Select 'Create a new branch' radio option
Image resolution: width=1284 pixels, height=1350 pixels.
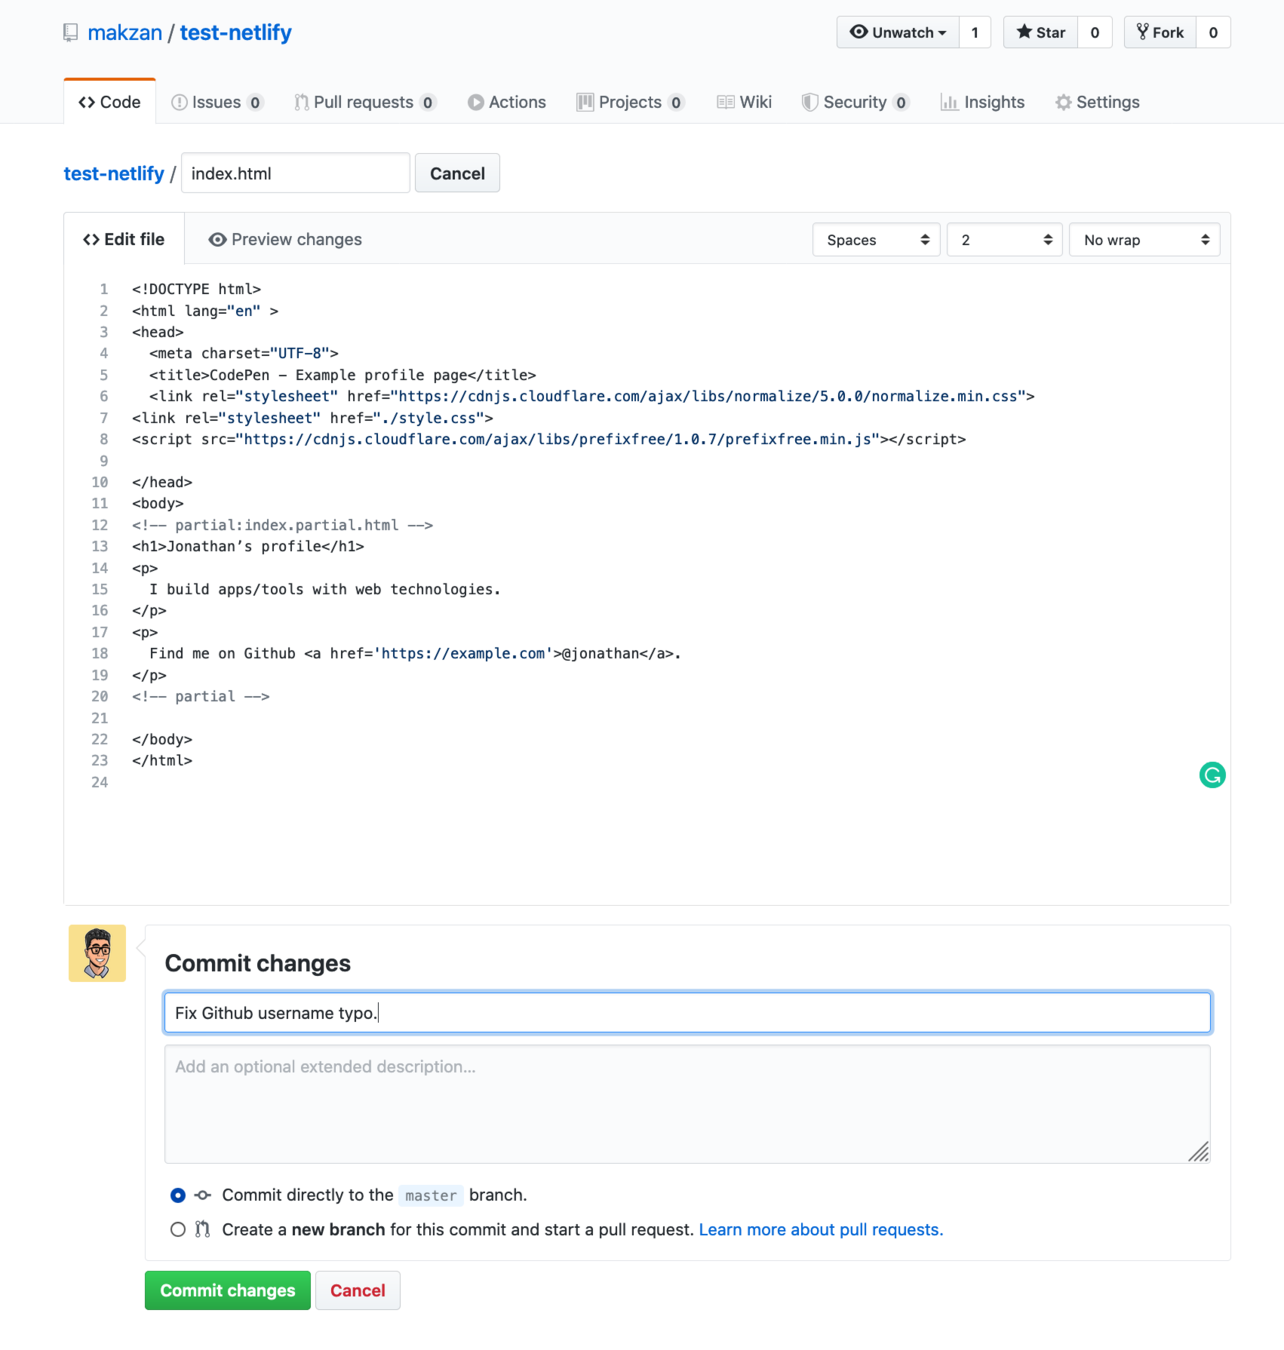(178, 1229)
